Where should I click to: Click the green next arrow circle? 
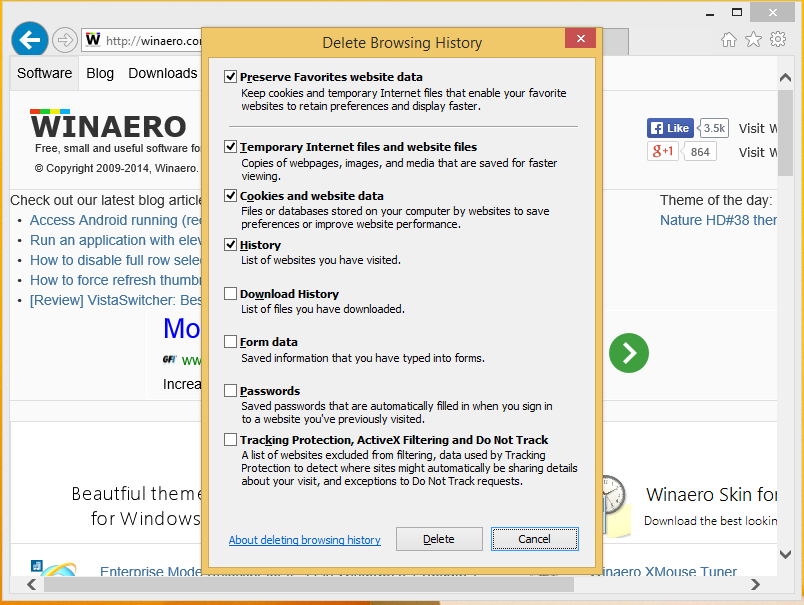tap(629, 353)
